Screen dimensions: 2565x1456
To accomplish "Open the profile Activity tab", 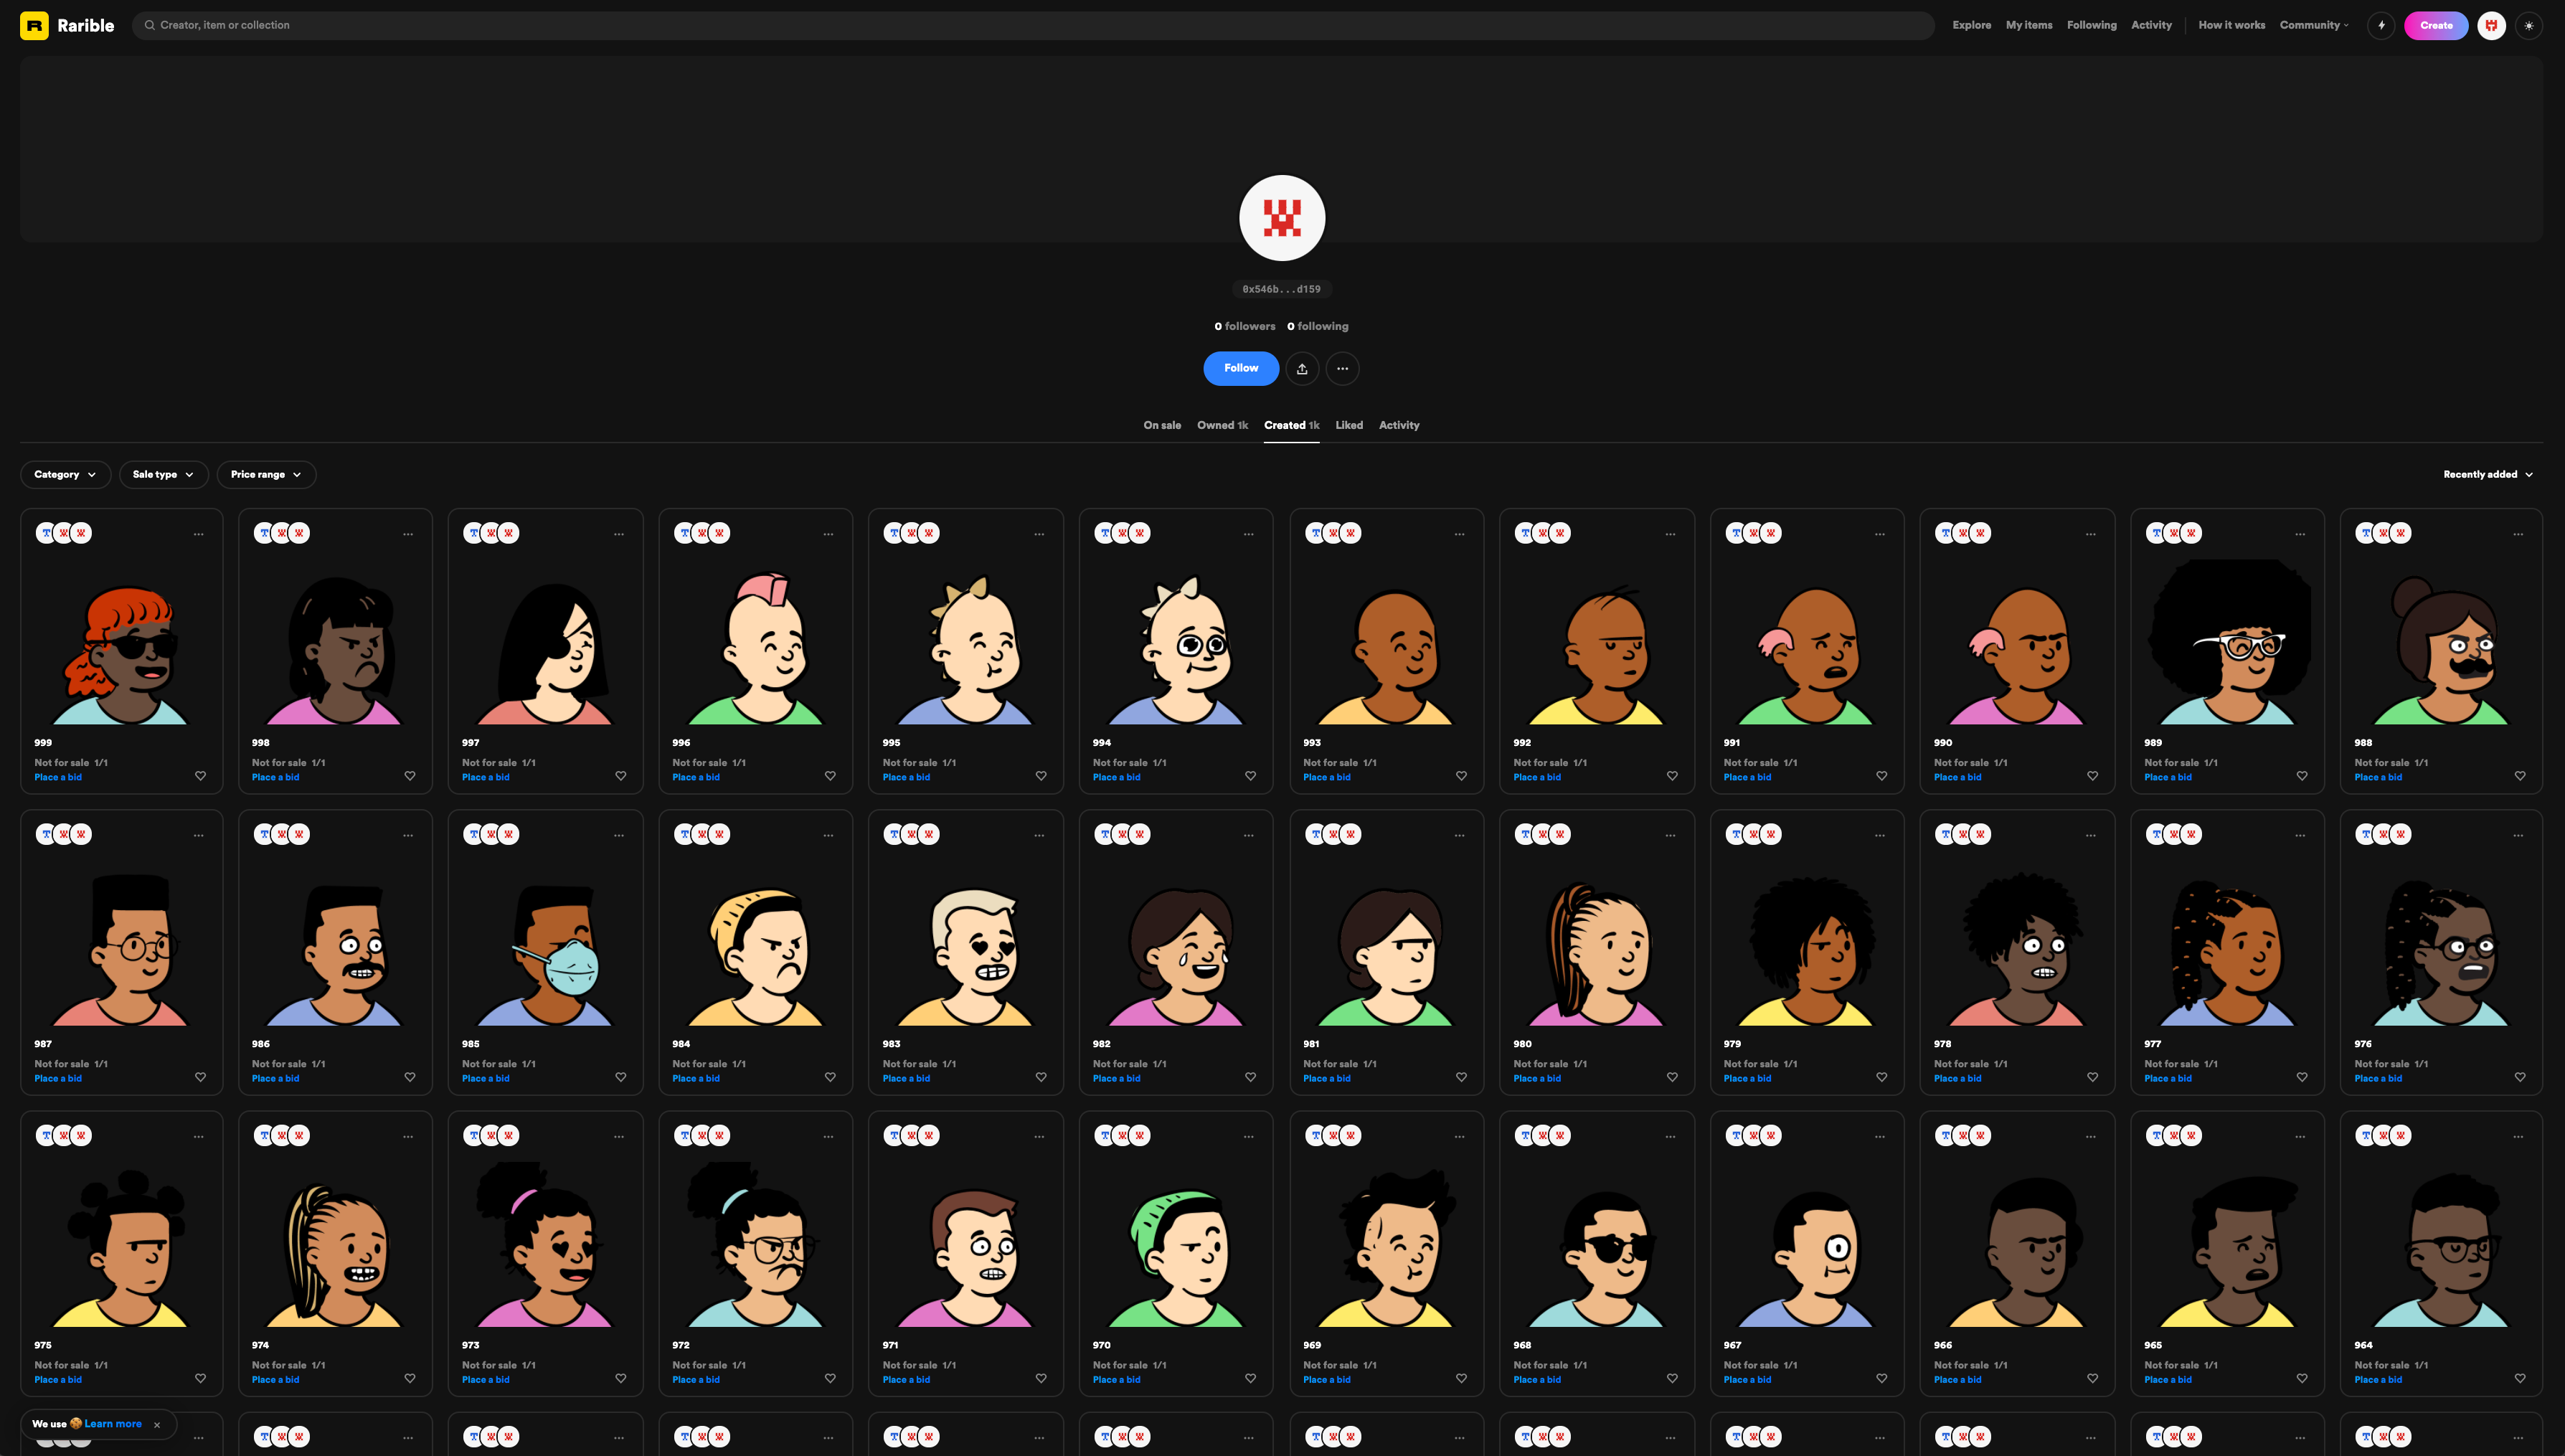I will tap(1399, 425).
